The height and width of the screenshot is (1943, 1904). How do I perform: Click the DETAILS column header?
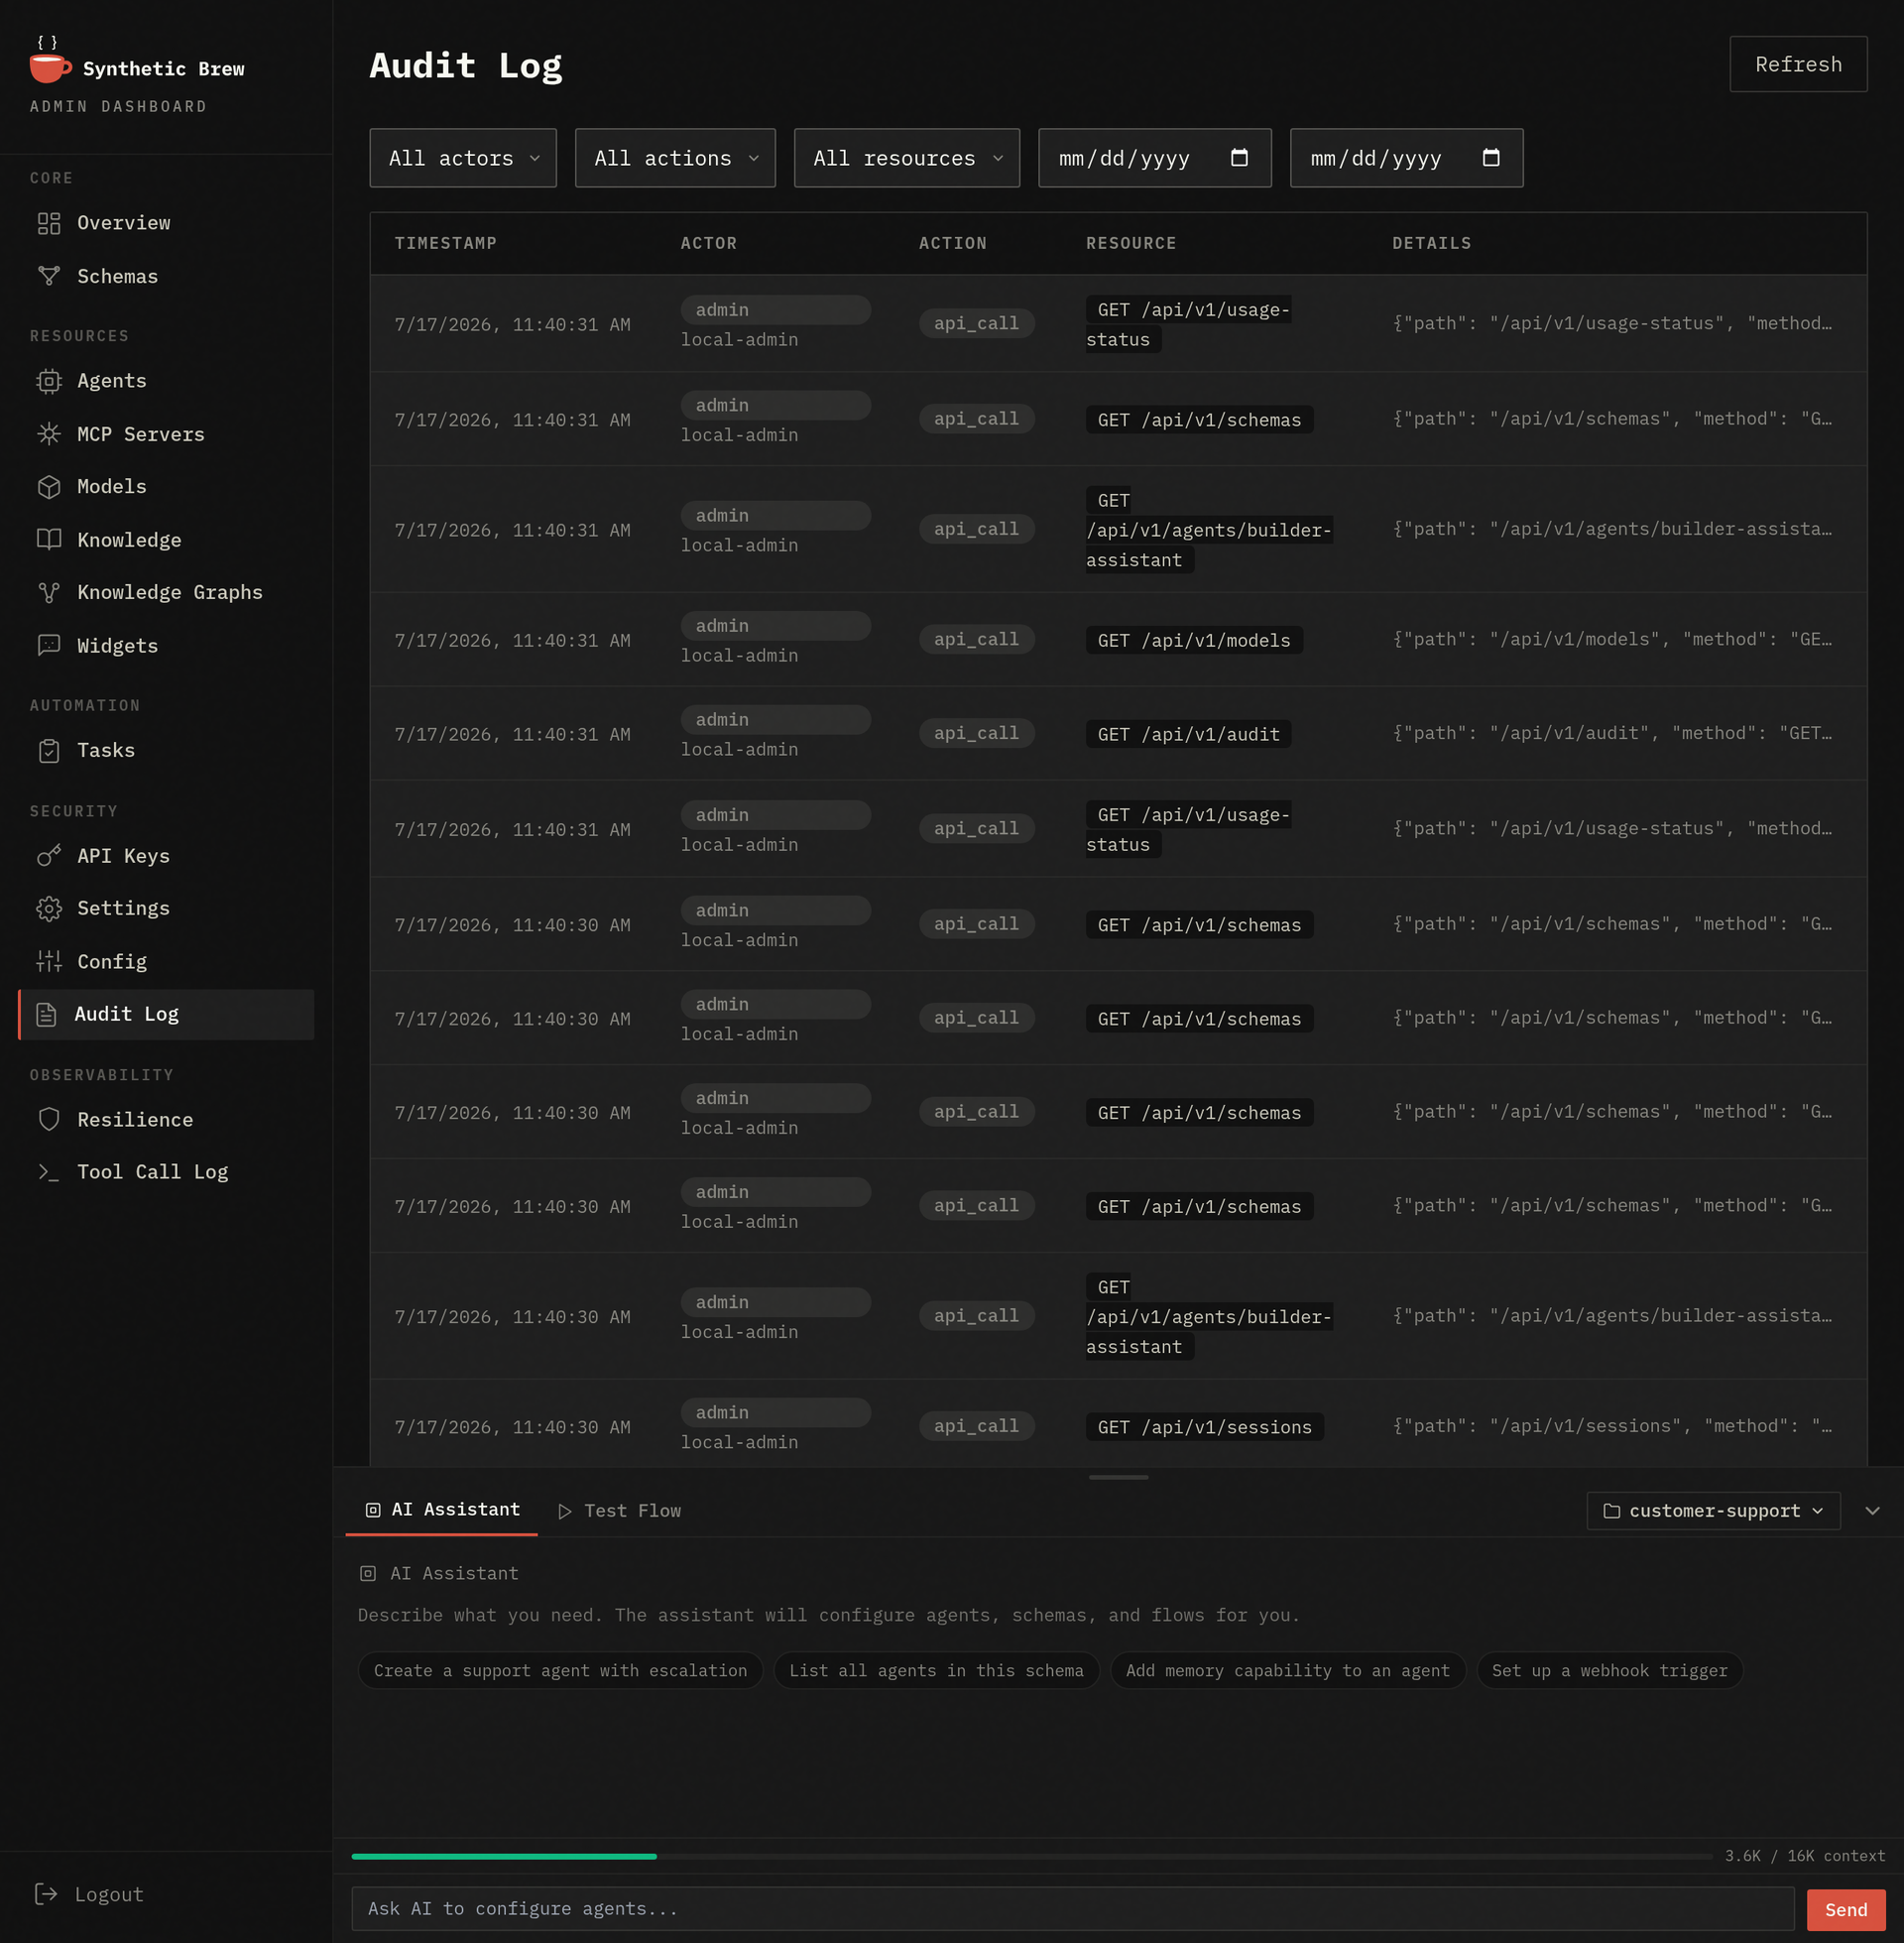[x=1431, y=243]
